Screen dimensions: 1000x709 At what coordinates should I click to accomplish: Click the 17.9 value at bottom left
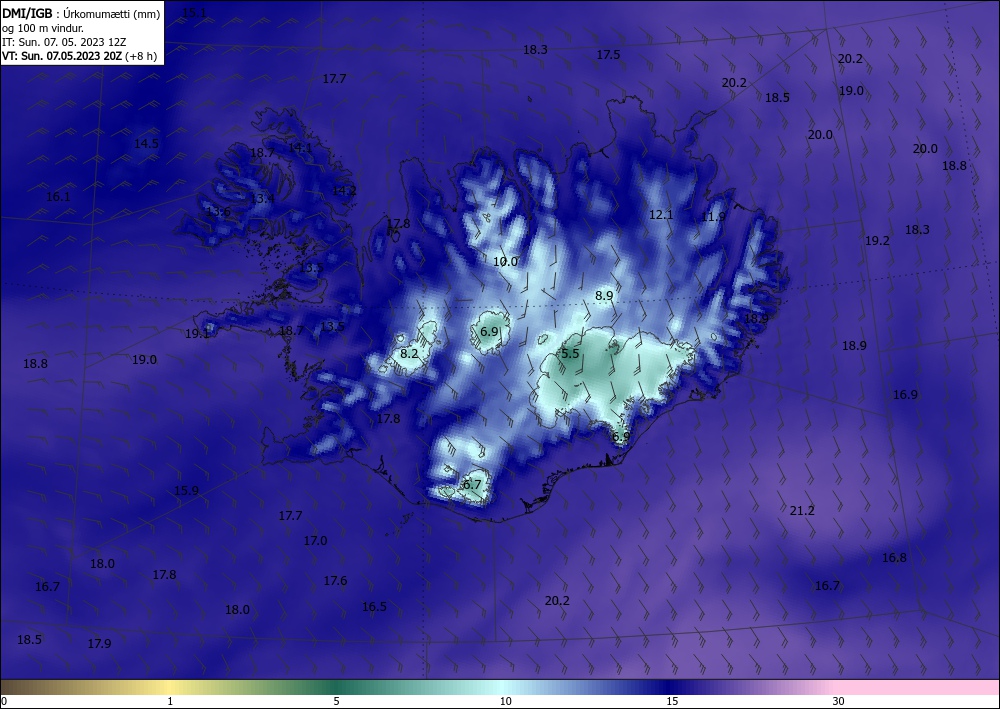click(x=99, y=644)
